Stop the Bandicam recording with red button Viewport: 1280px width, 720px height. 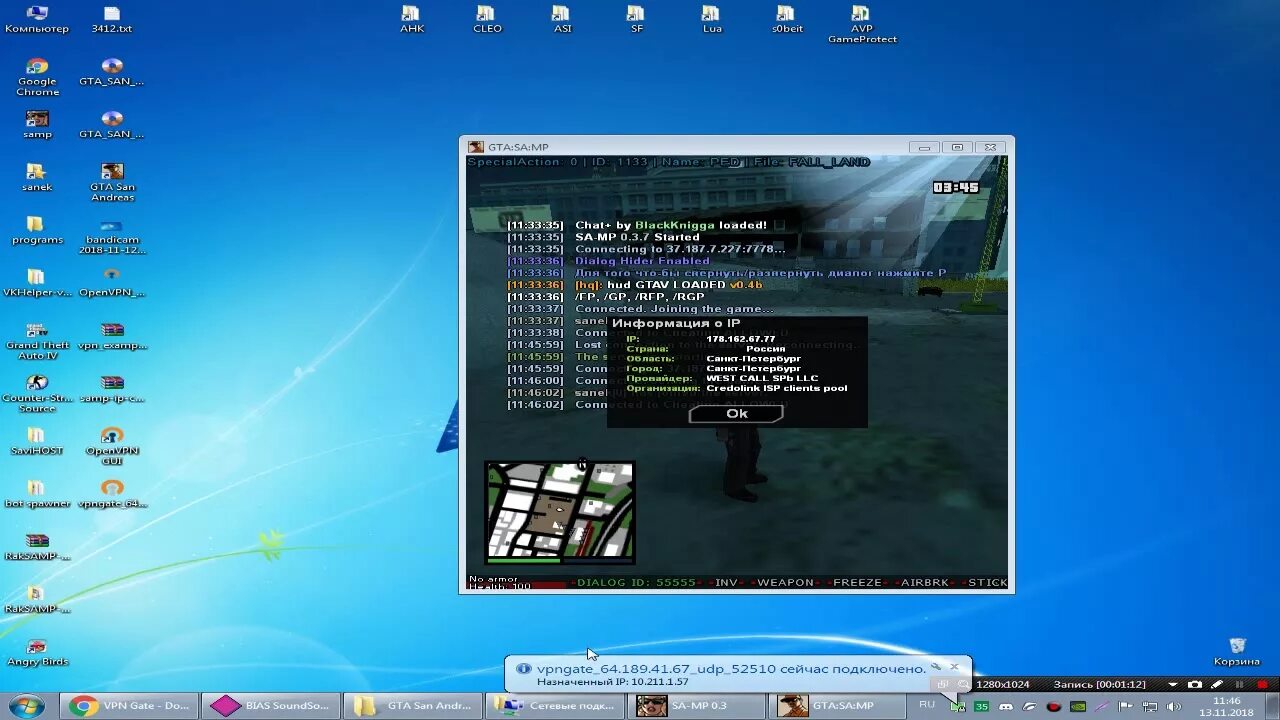(x=1263, y=685)
